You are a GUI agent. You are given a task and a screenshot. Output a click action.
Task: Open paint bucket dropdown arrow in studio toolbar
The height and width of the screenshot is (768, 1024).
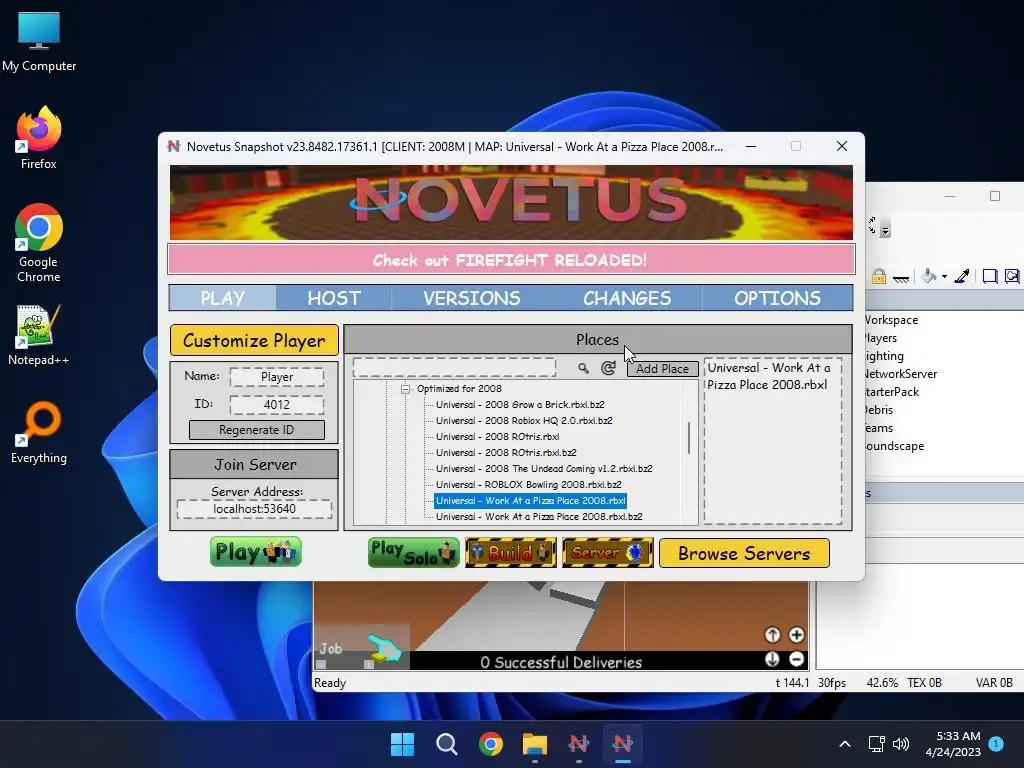(944, 277)
